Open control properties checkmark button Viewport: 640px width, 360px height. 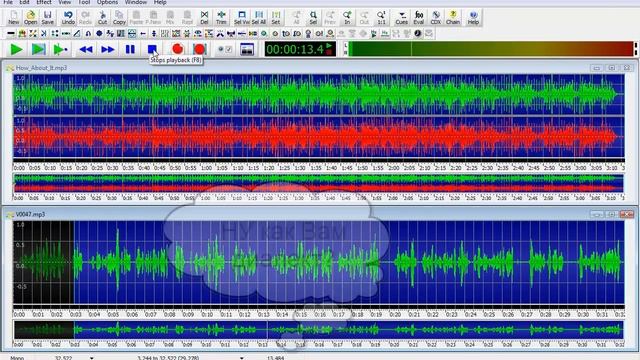click(225, 49)
